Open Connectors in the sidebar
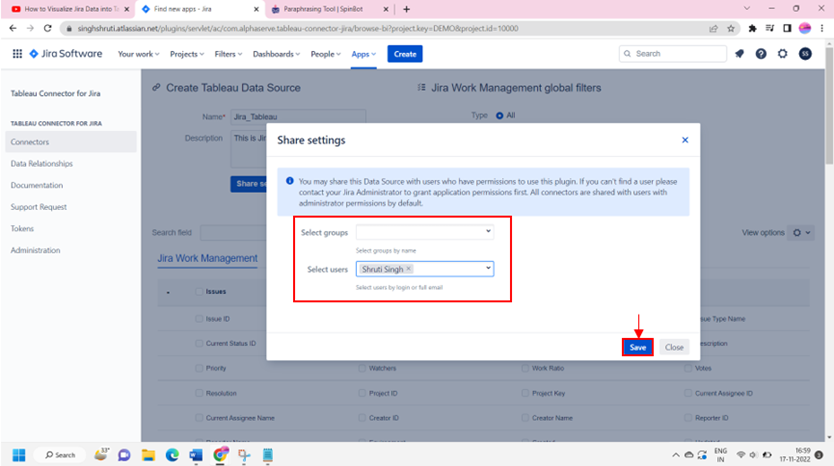 click(71, 142)
